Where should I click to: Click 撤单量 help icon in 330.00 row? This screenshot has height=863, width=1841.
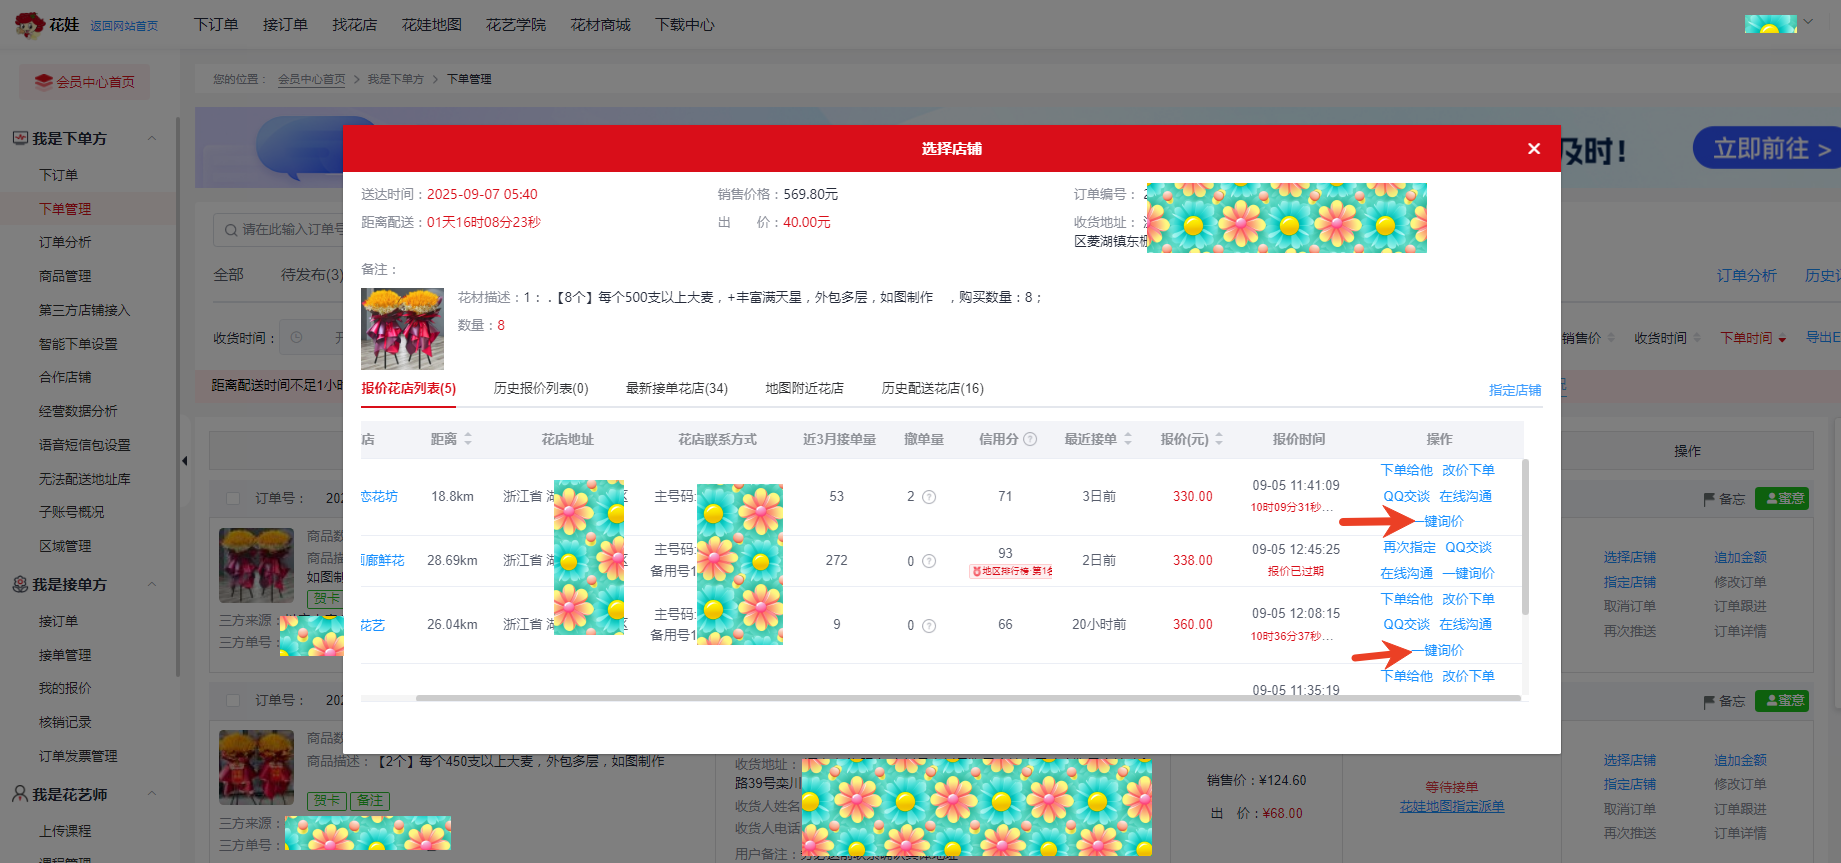[929, 497]
